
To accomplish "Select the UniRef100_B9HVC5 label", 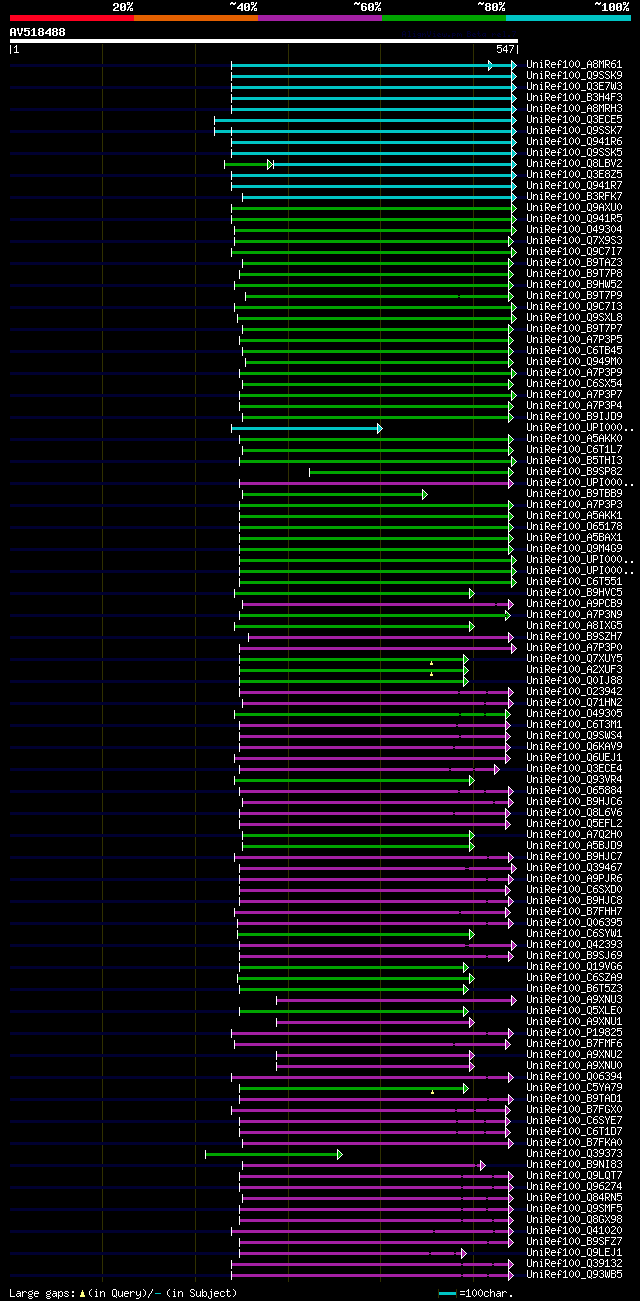I will [x=575, y=593].
